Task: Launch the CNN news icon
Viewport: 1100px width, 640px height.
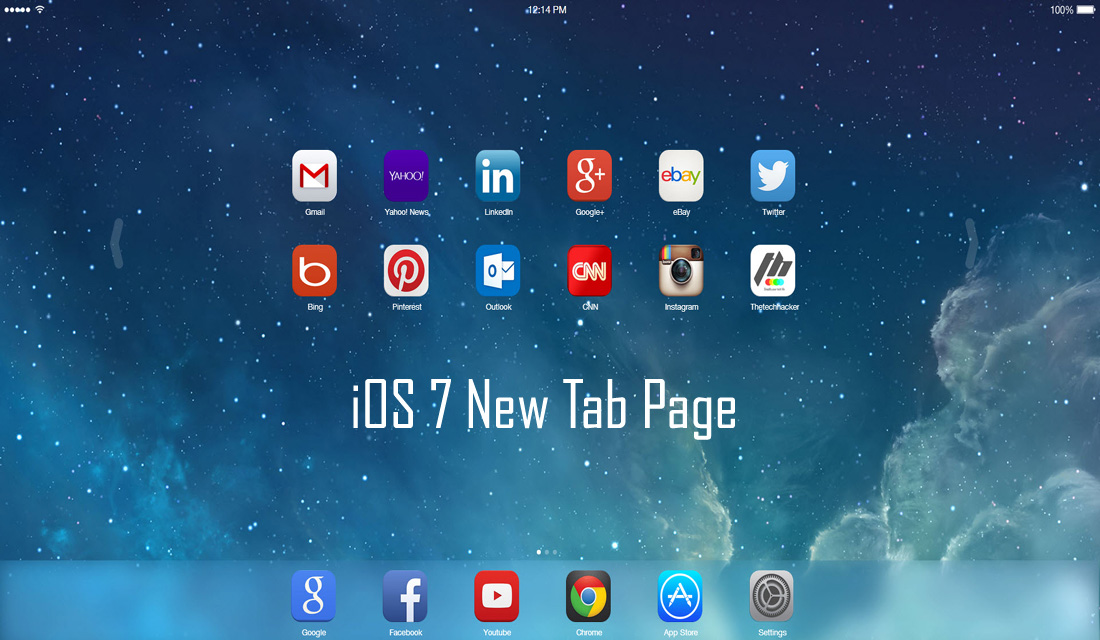Action: [589, 271]
